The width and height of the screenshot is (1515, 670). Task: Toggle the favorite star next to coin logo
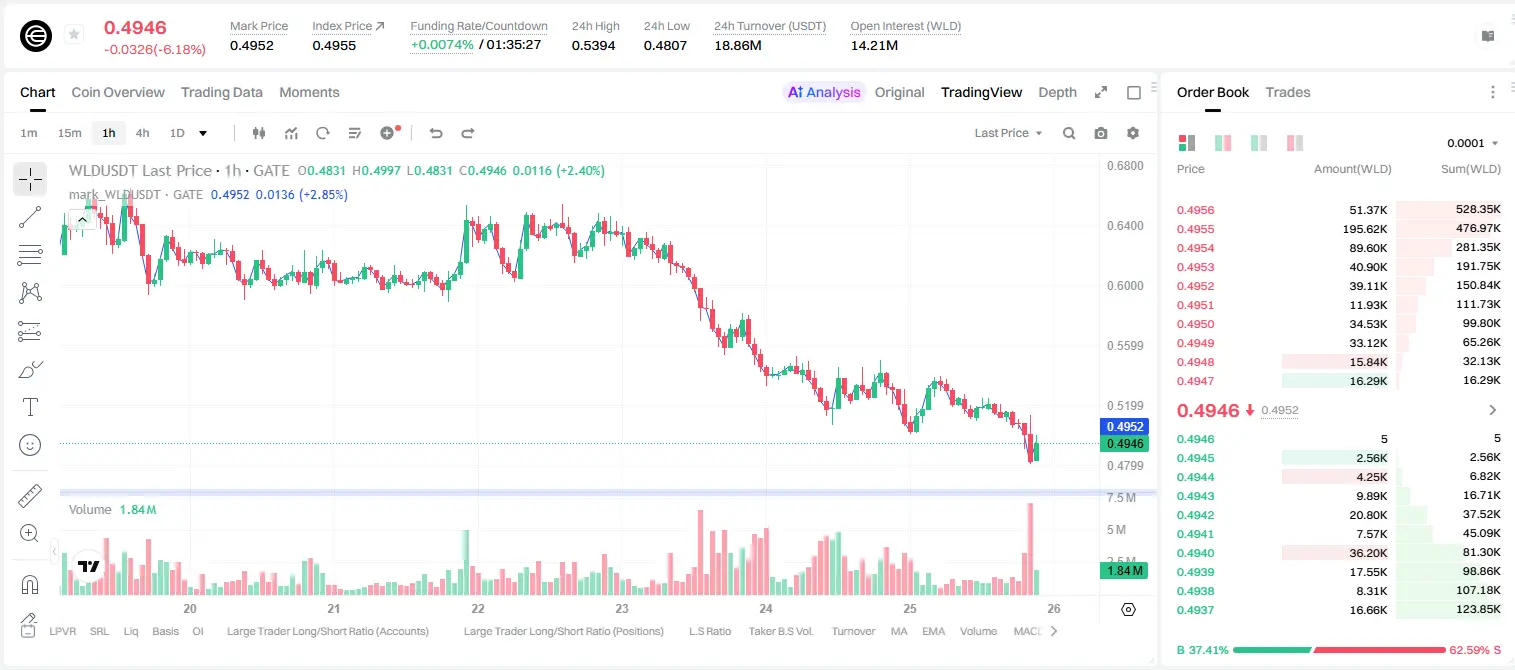pos(74,35)
